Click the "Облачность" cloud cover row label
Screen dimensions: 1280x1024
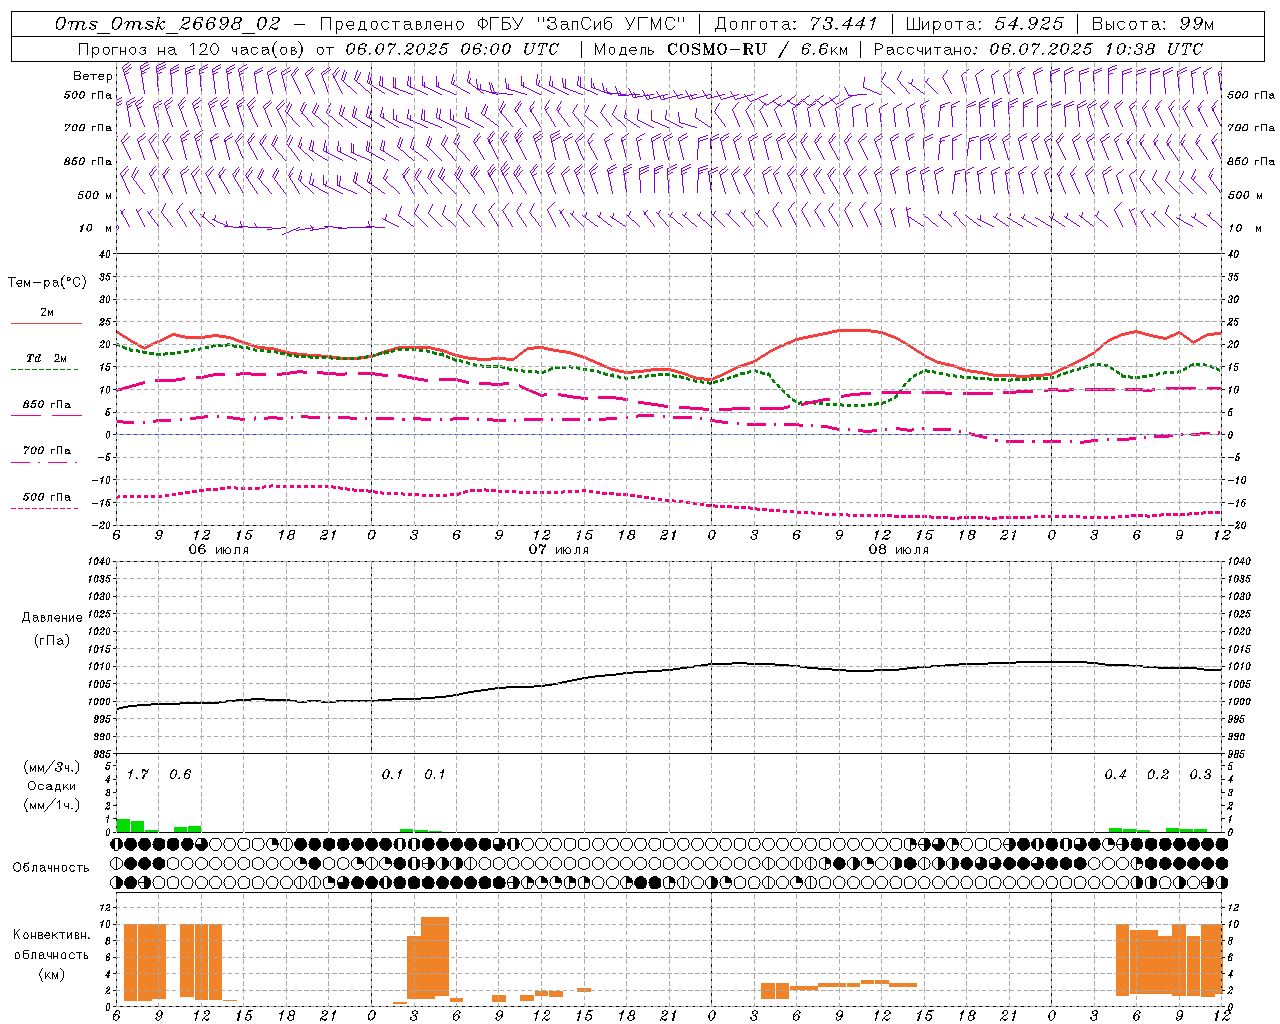[x=51, y=868]
